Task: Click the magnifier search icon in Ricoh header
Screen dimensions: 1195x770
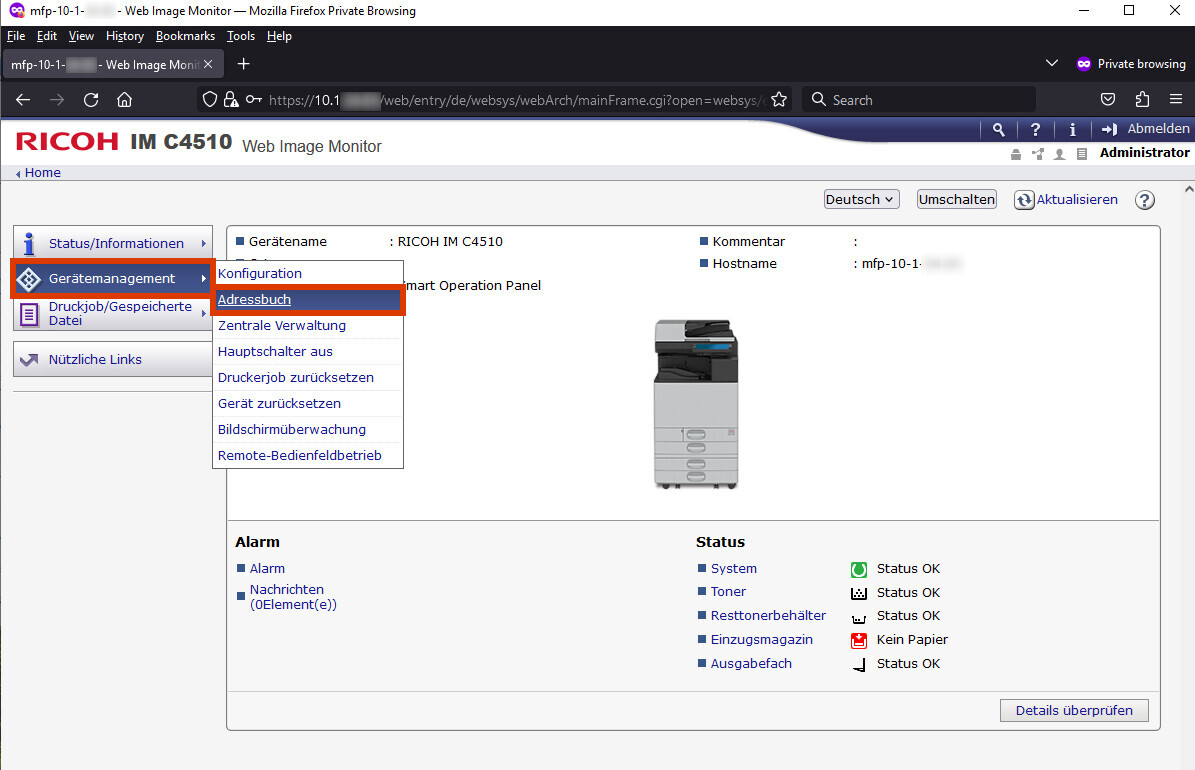Action: tap(998, 130)
